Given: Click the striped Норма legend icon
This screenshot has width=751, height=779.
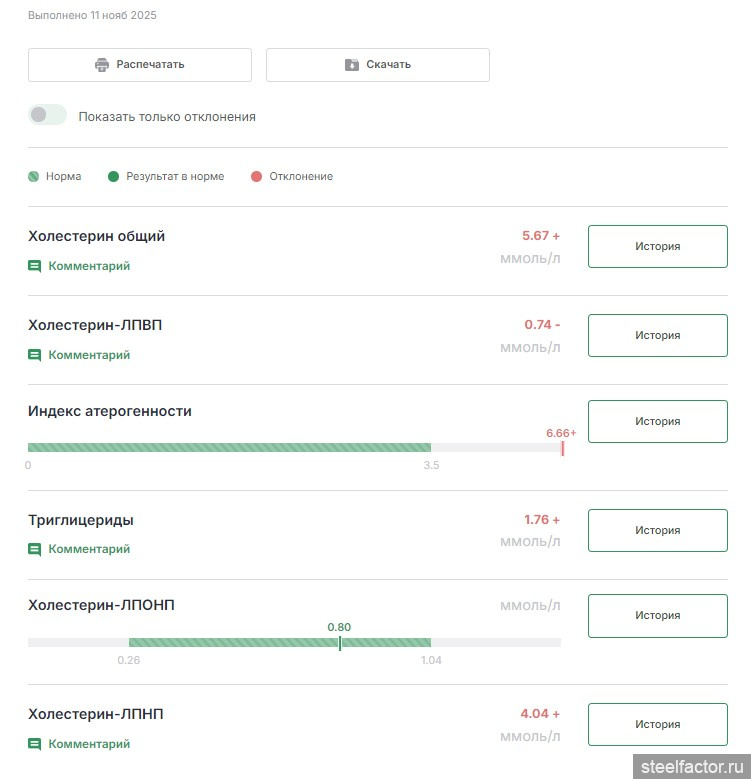Looking at the screenshot, I should tap(34, 177).
